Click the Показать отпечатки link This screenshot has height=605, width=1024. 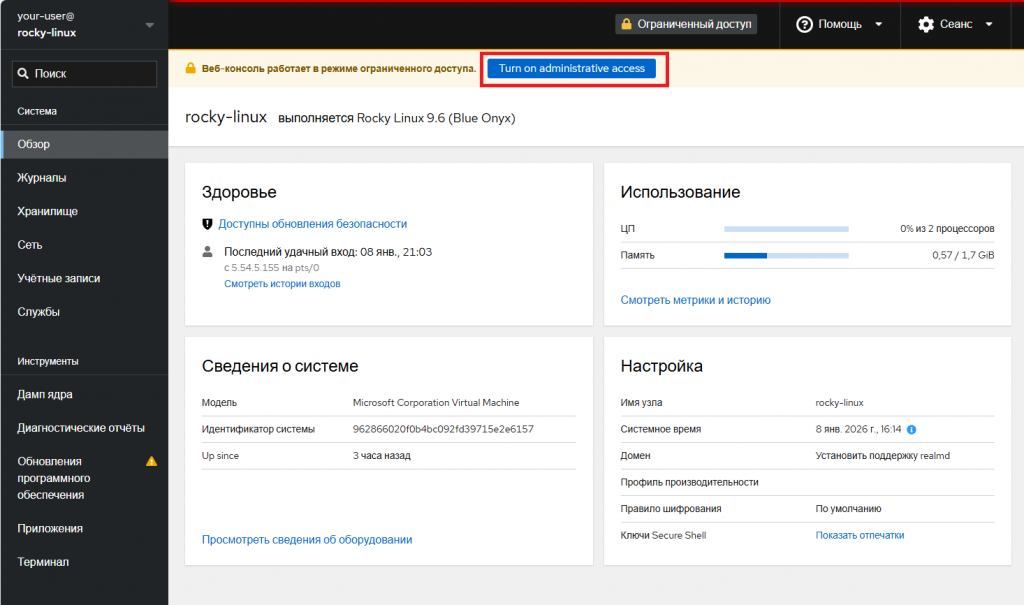tap(858, 535)
